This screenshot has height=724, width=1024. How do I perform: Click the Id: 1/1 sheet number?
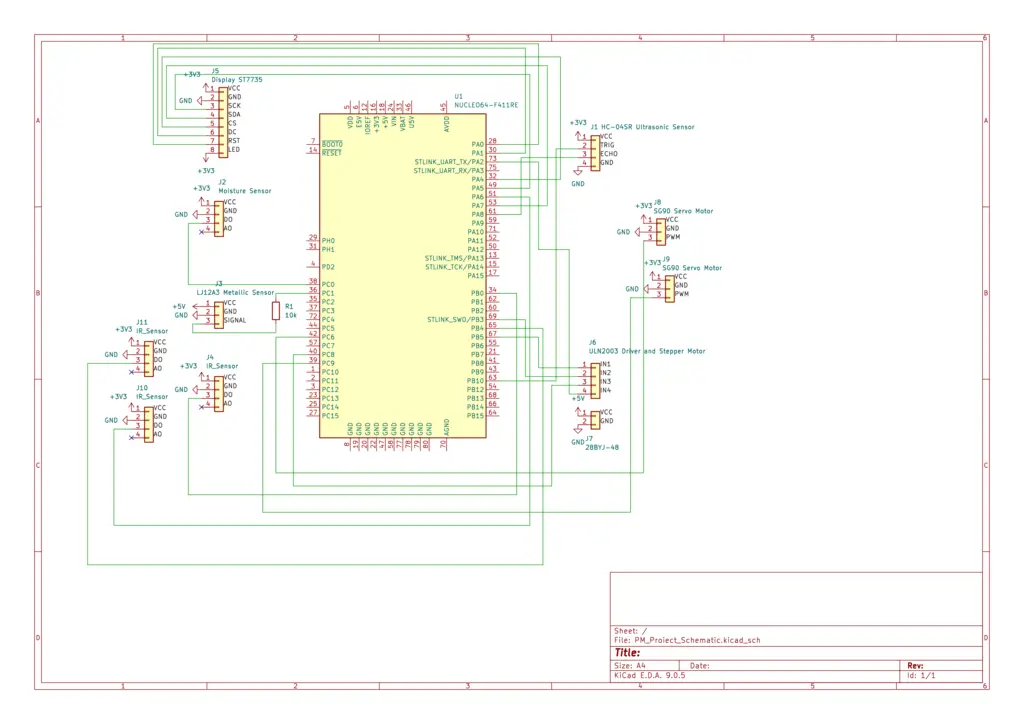click(x=921, y=676)
